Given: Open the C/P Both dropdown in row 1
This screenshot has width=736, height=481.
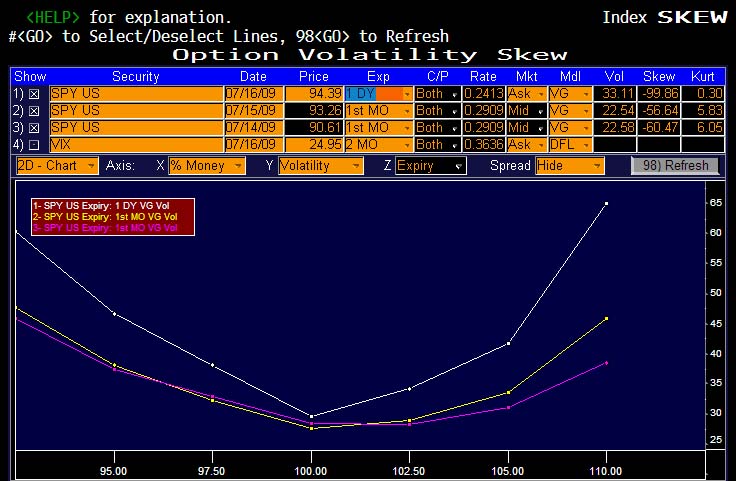Looking at the screenshot, I should click(x=437, y=93).
